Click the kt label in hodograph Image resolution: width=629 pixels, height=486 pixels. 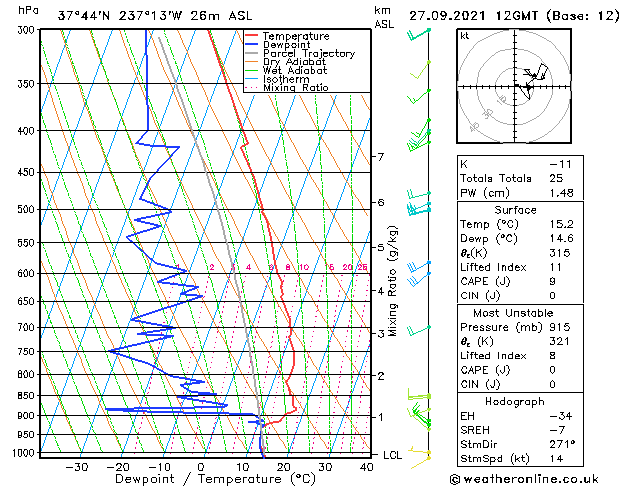click(465, 36)
